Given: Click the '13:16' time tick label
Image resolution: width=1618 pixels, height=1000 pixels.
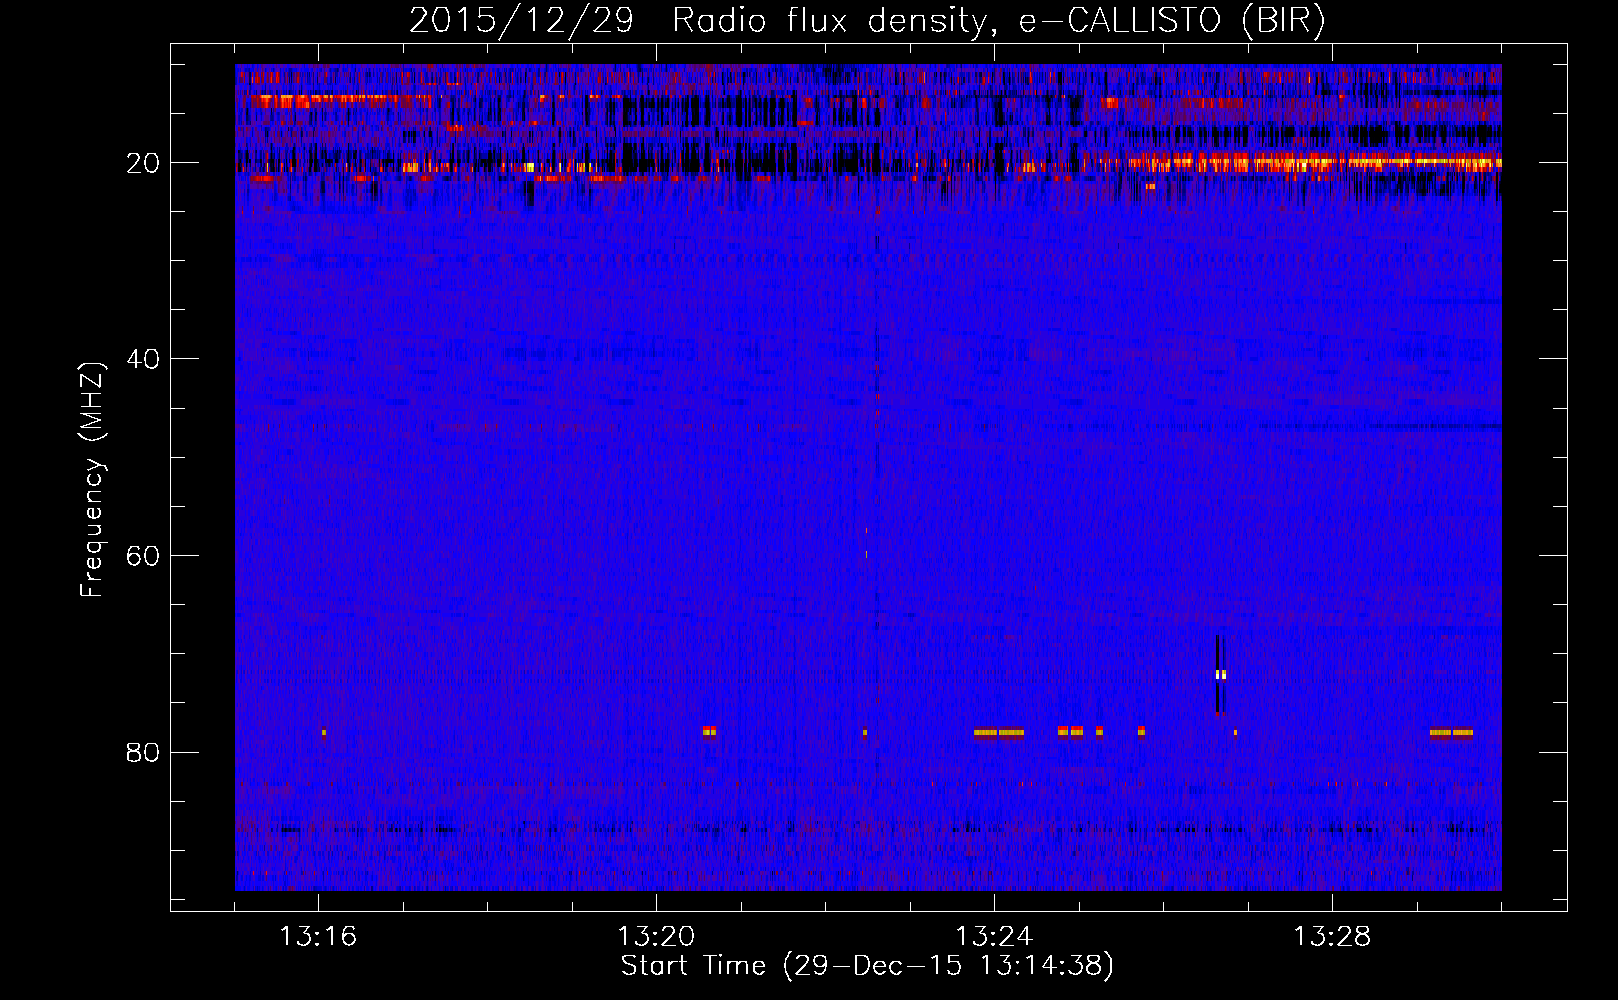Looking at the screenshot, I should (318, 937).
